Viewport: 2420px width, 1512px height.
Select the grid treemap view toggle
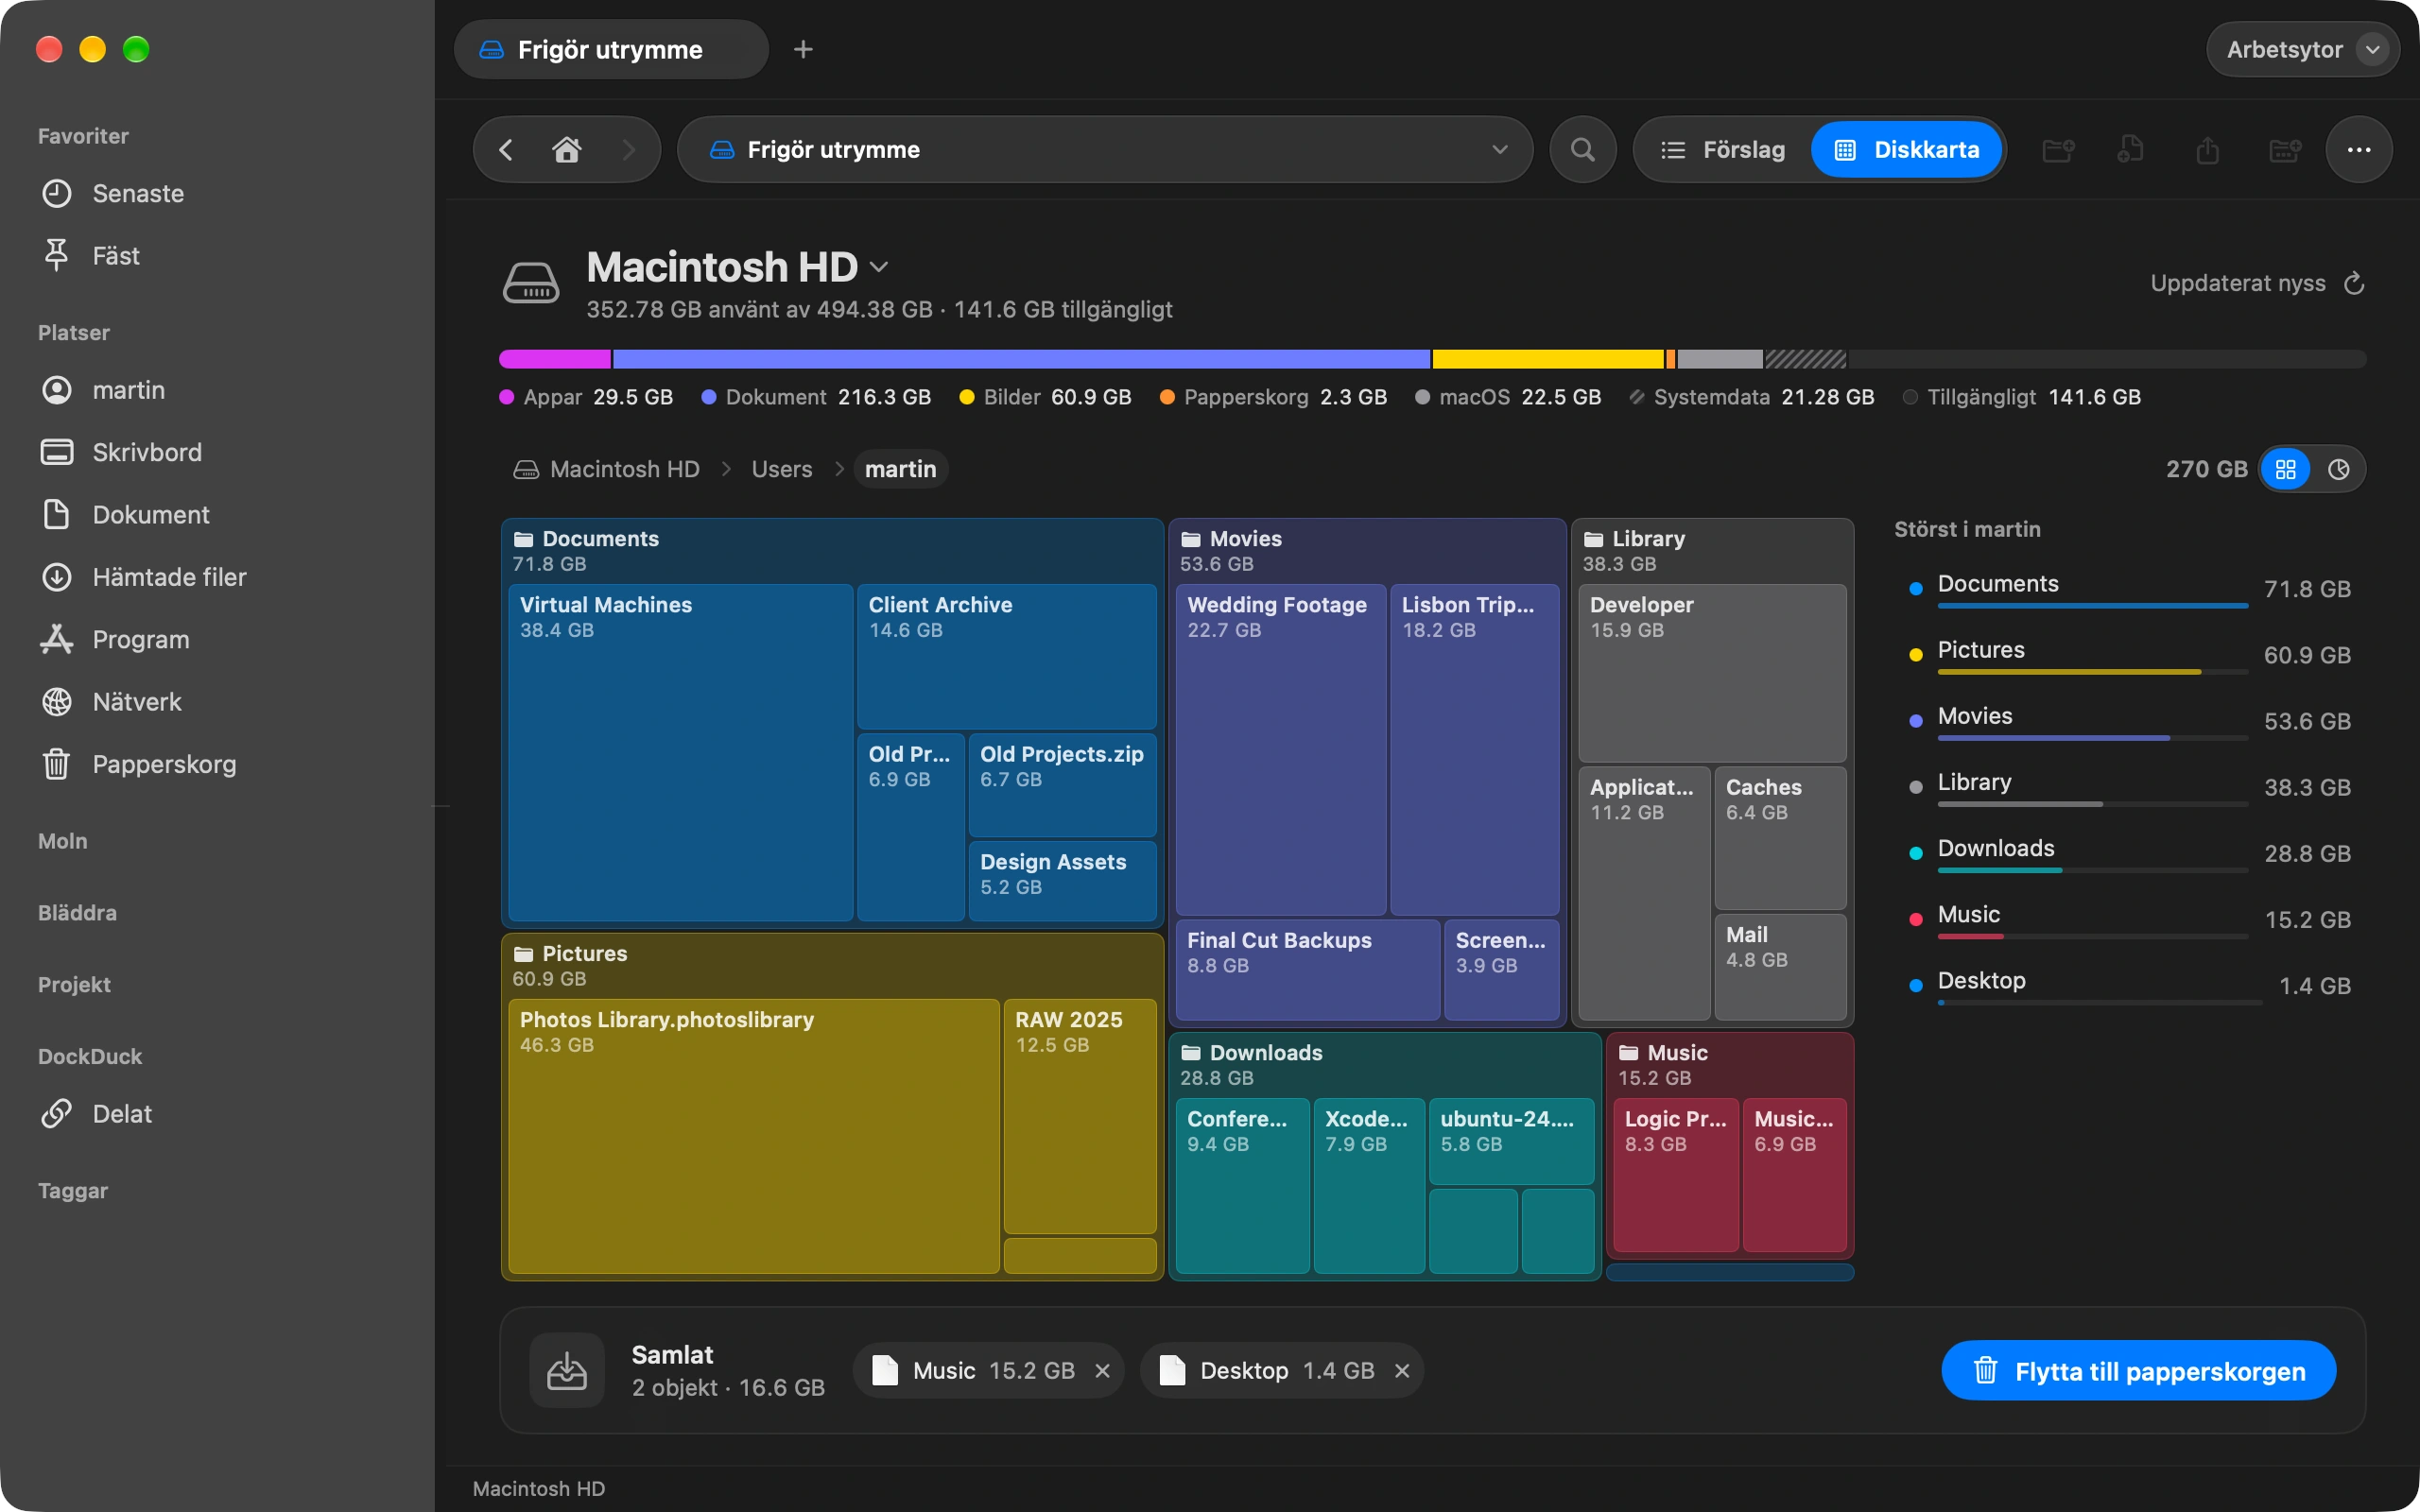(2286, 469)
